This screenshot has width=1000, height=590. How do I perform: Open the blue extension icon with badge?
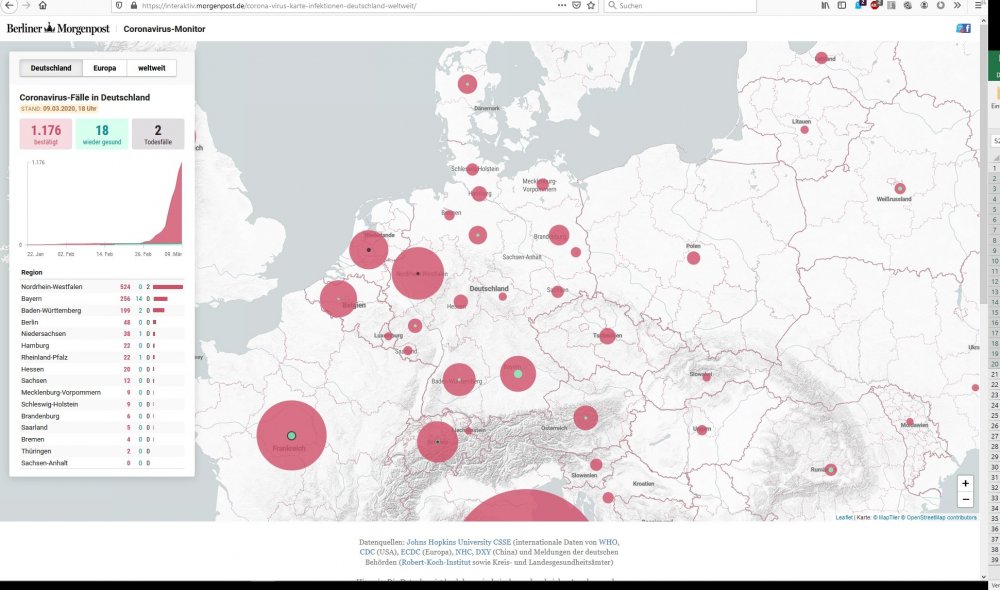[860, 5]
